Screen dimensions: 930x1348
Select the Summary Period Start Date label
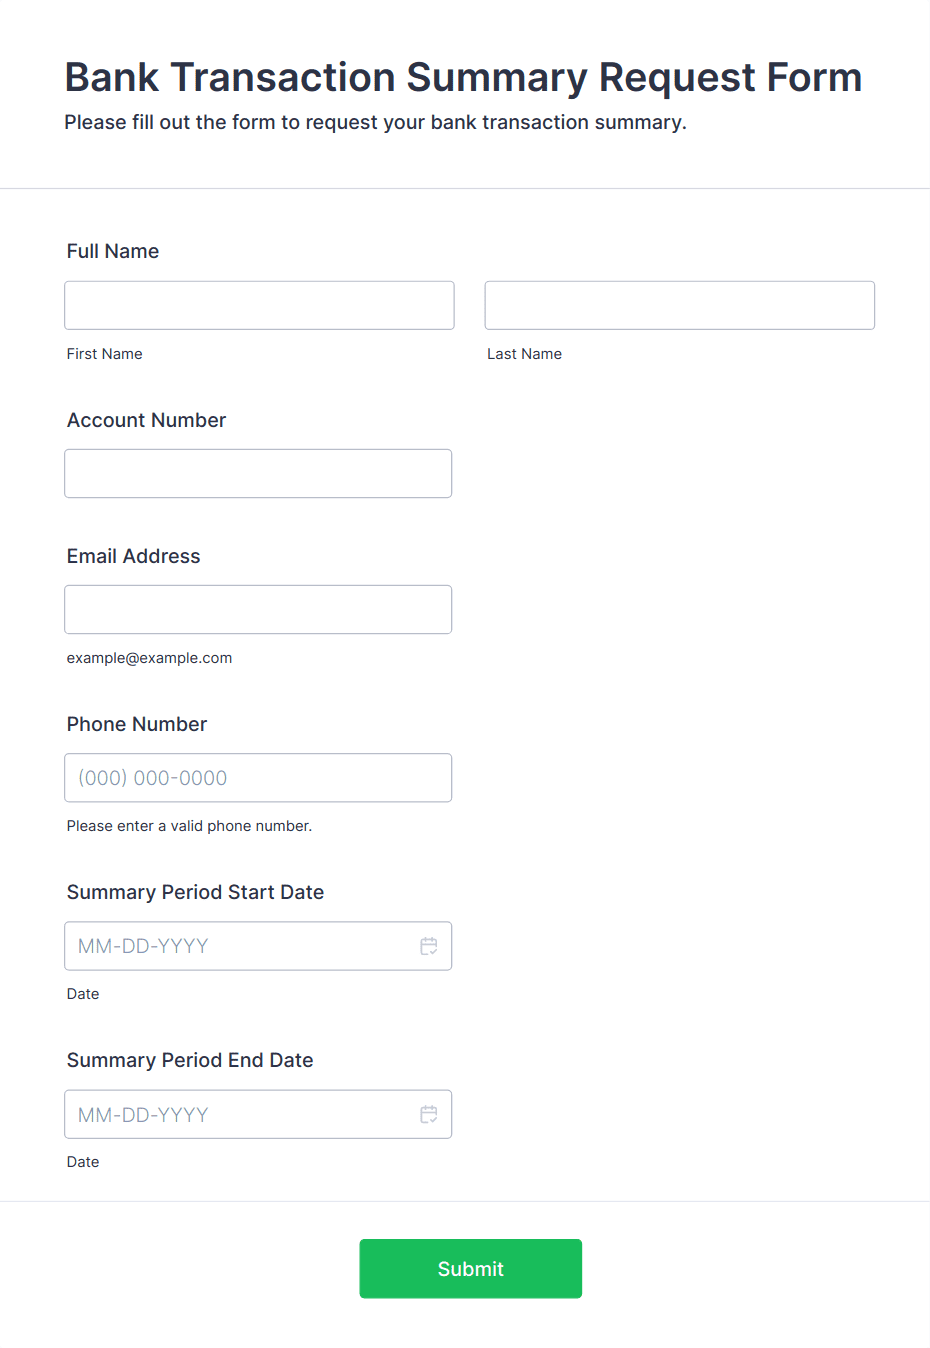pyautogui.click(x=195, y=892)
